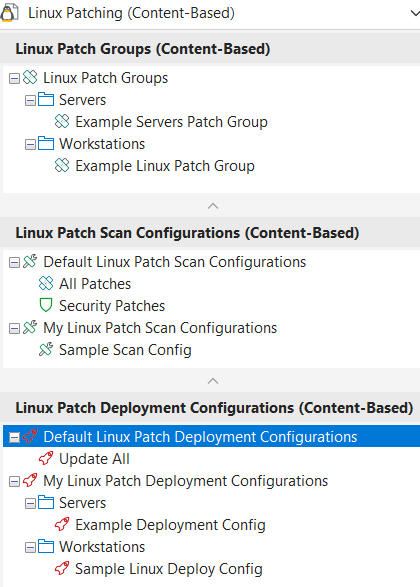Collapse the Linux Patch Groups root node
The height and width of the screenshot is (587, 420).
click(x=14, y=78)
